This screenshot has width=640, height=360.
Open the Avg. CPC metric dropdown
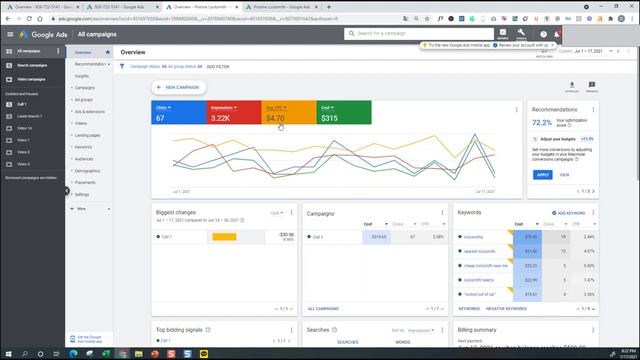(x=276, y=108)
